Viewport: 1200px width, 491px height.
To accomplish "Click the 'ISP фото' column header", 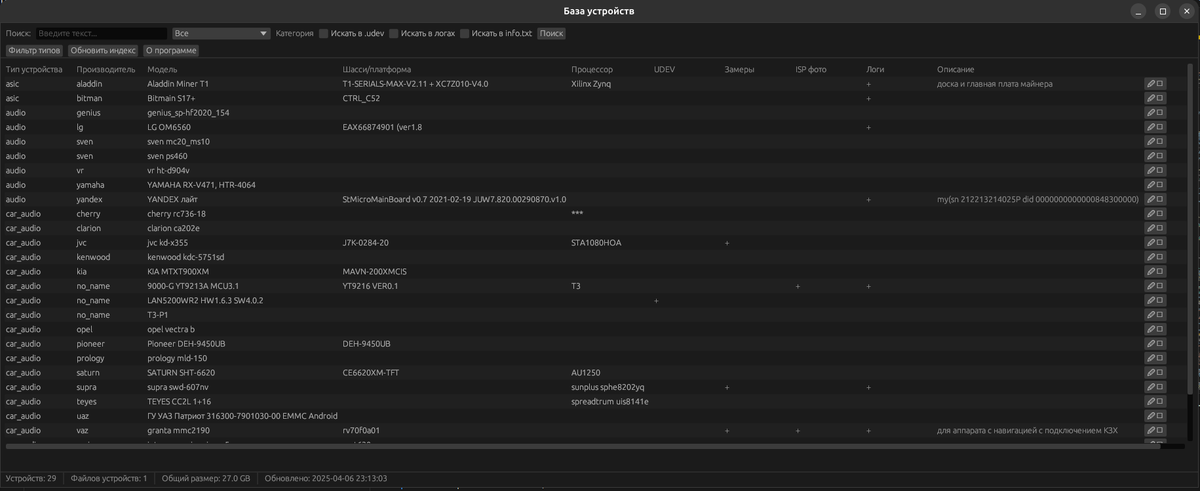I will pos(811,70).
